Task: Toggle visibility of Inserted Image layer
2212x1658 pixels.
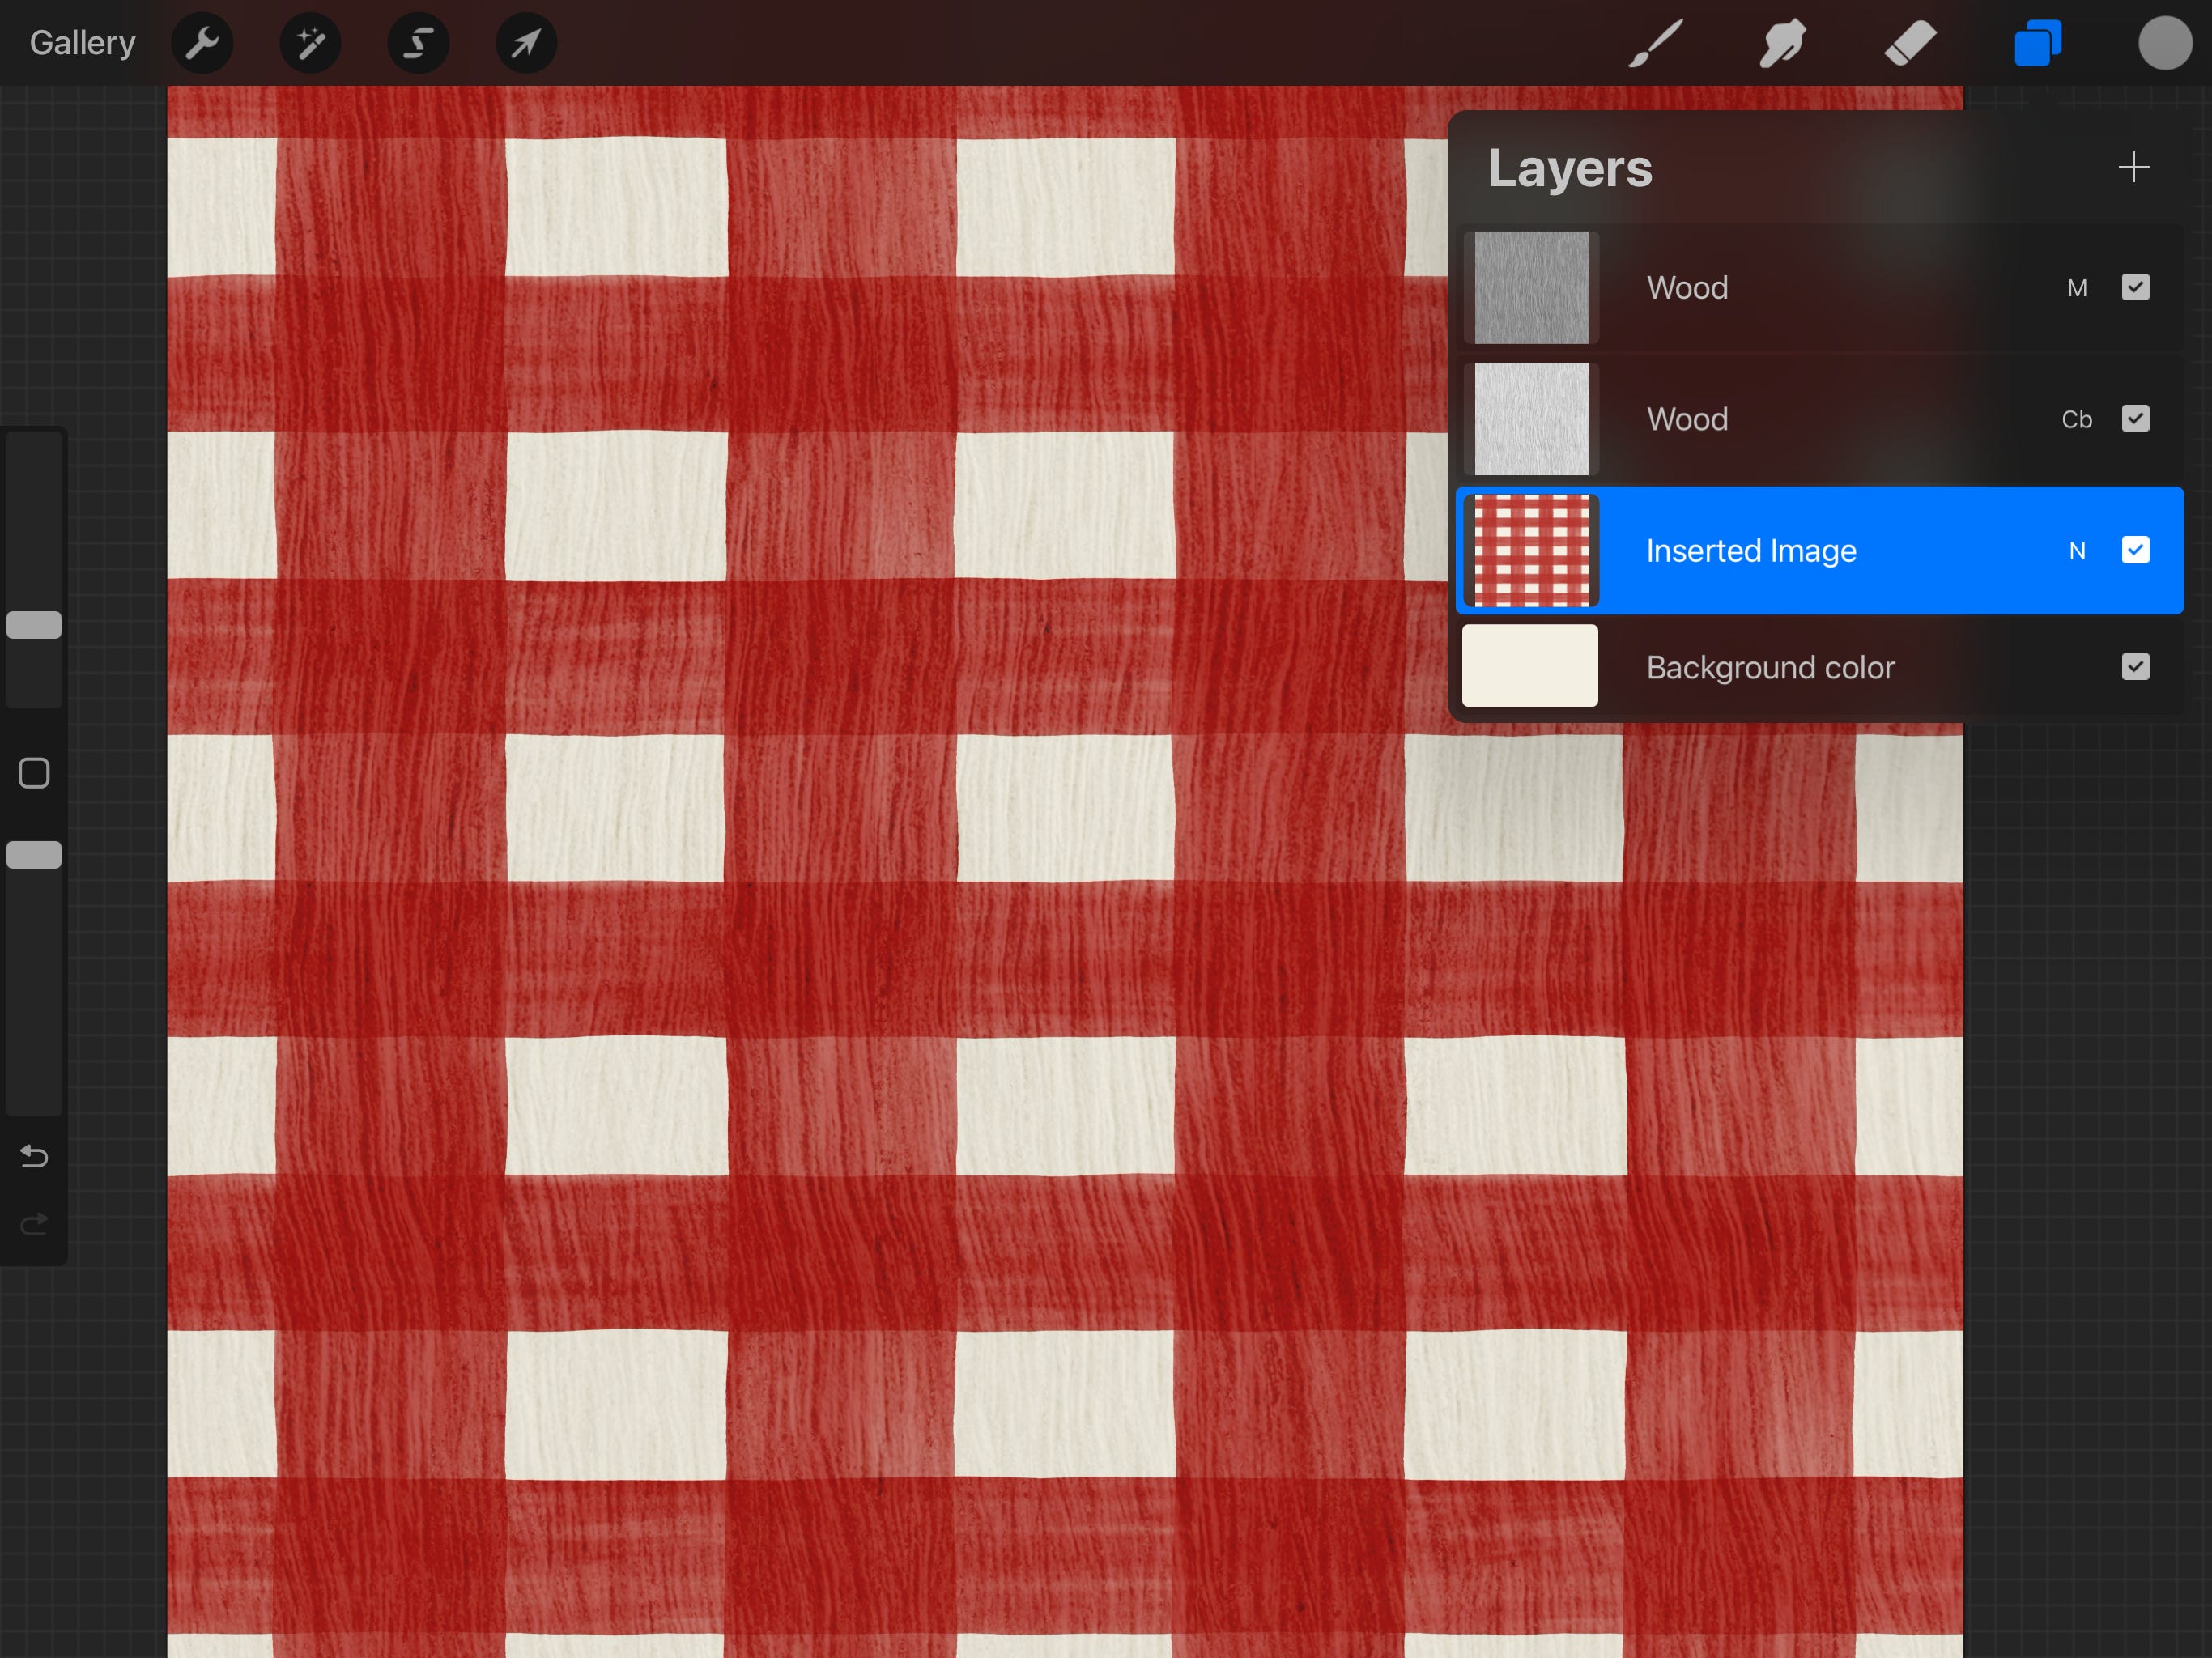Action: tap(2135, 550)
